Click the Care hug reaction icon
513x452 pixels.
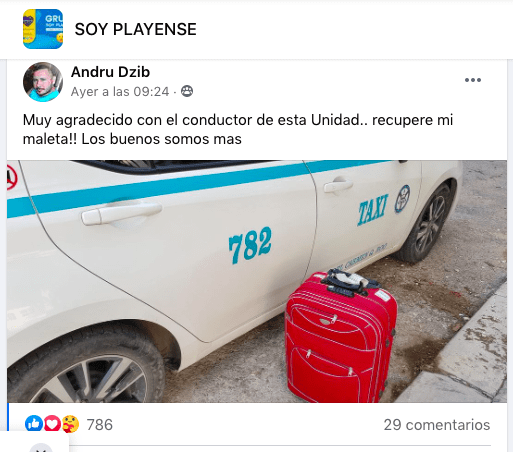point(70,424)
